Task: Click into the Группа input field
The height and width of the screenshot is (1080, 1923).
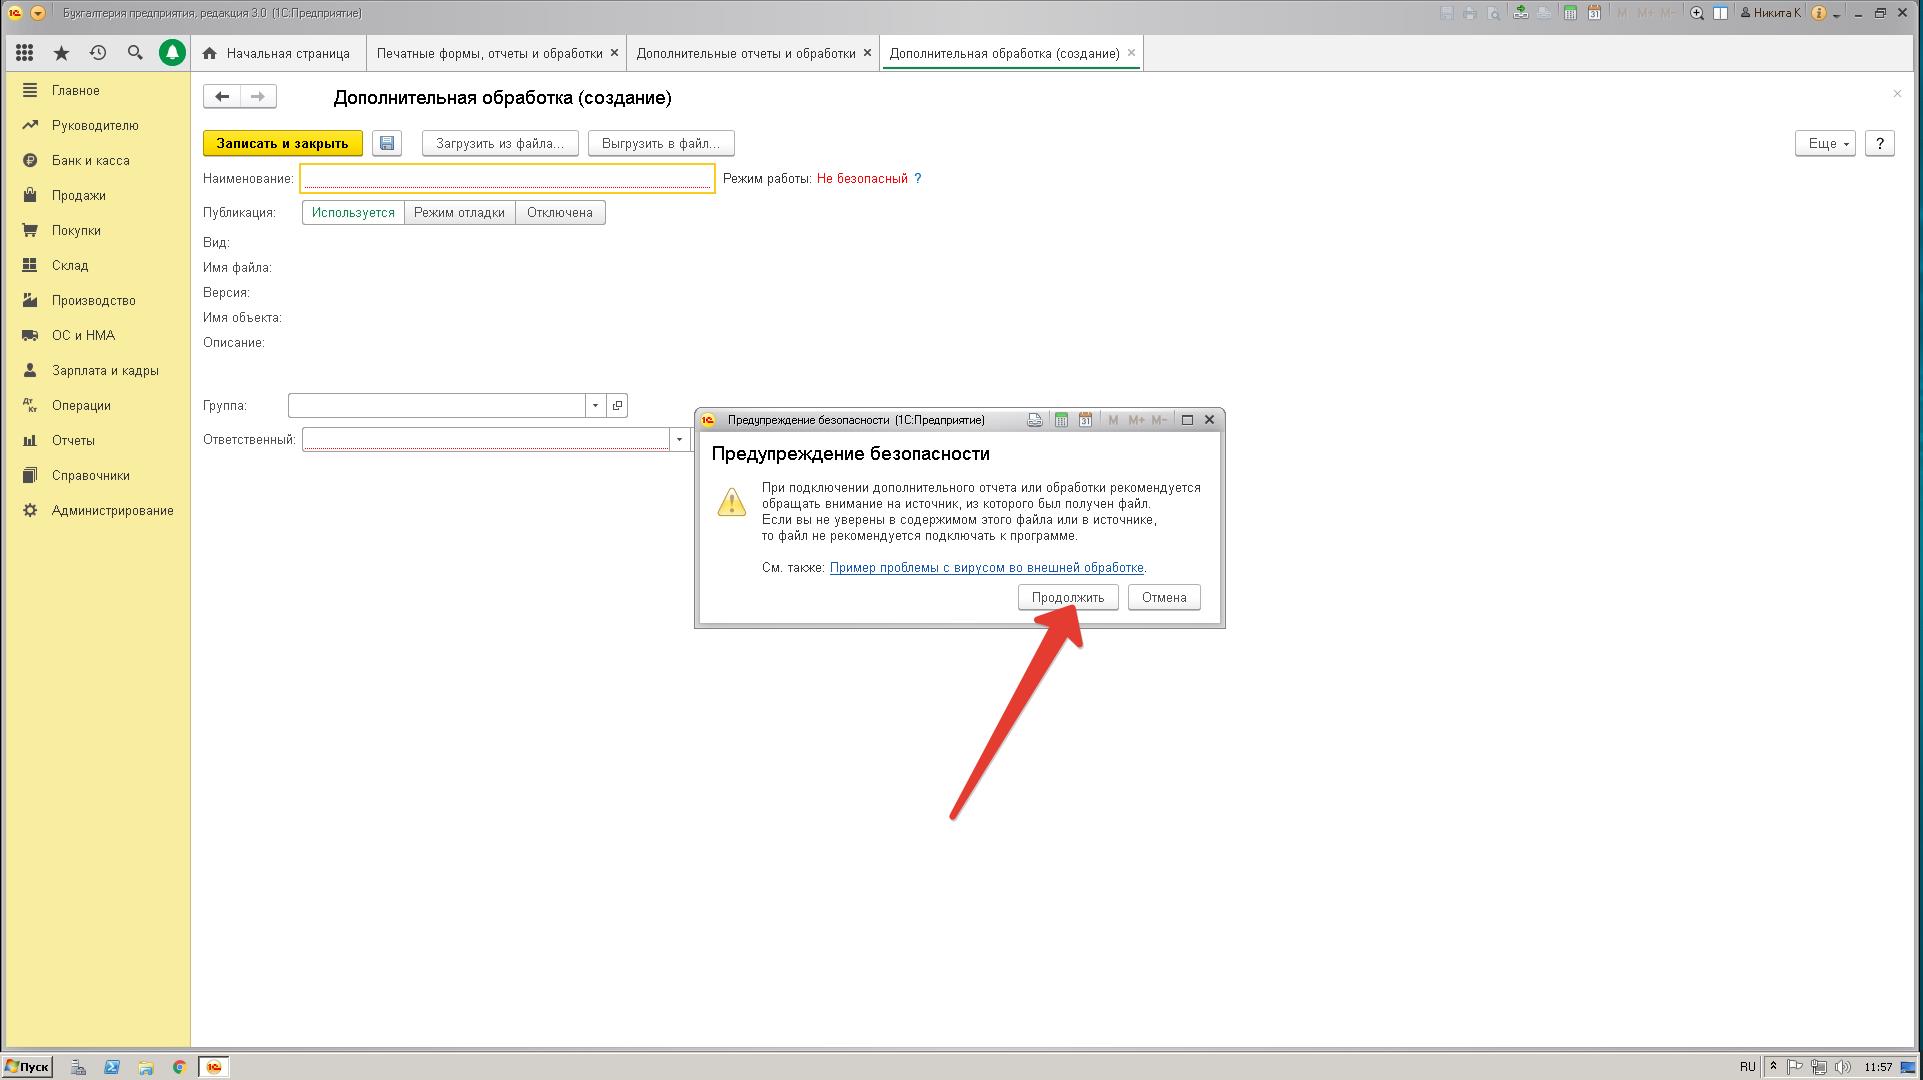Action: pyautogui.click(x=437, y=405)
